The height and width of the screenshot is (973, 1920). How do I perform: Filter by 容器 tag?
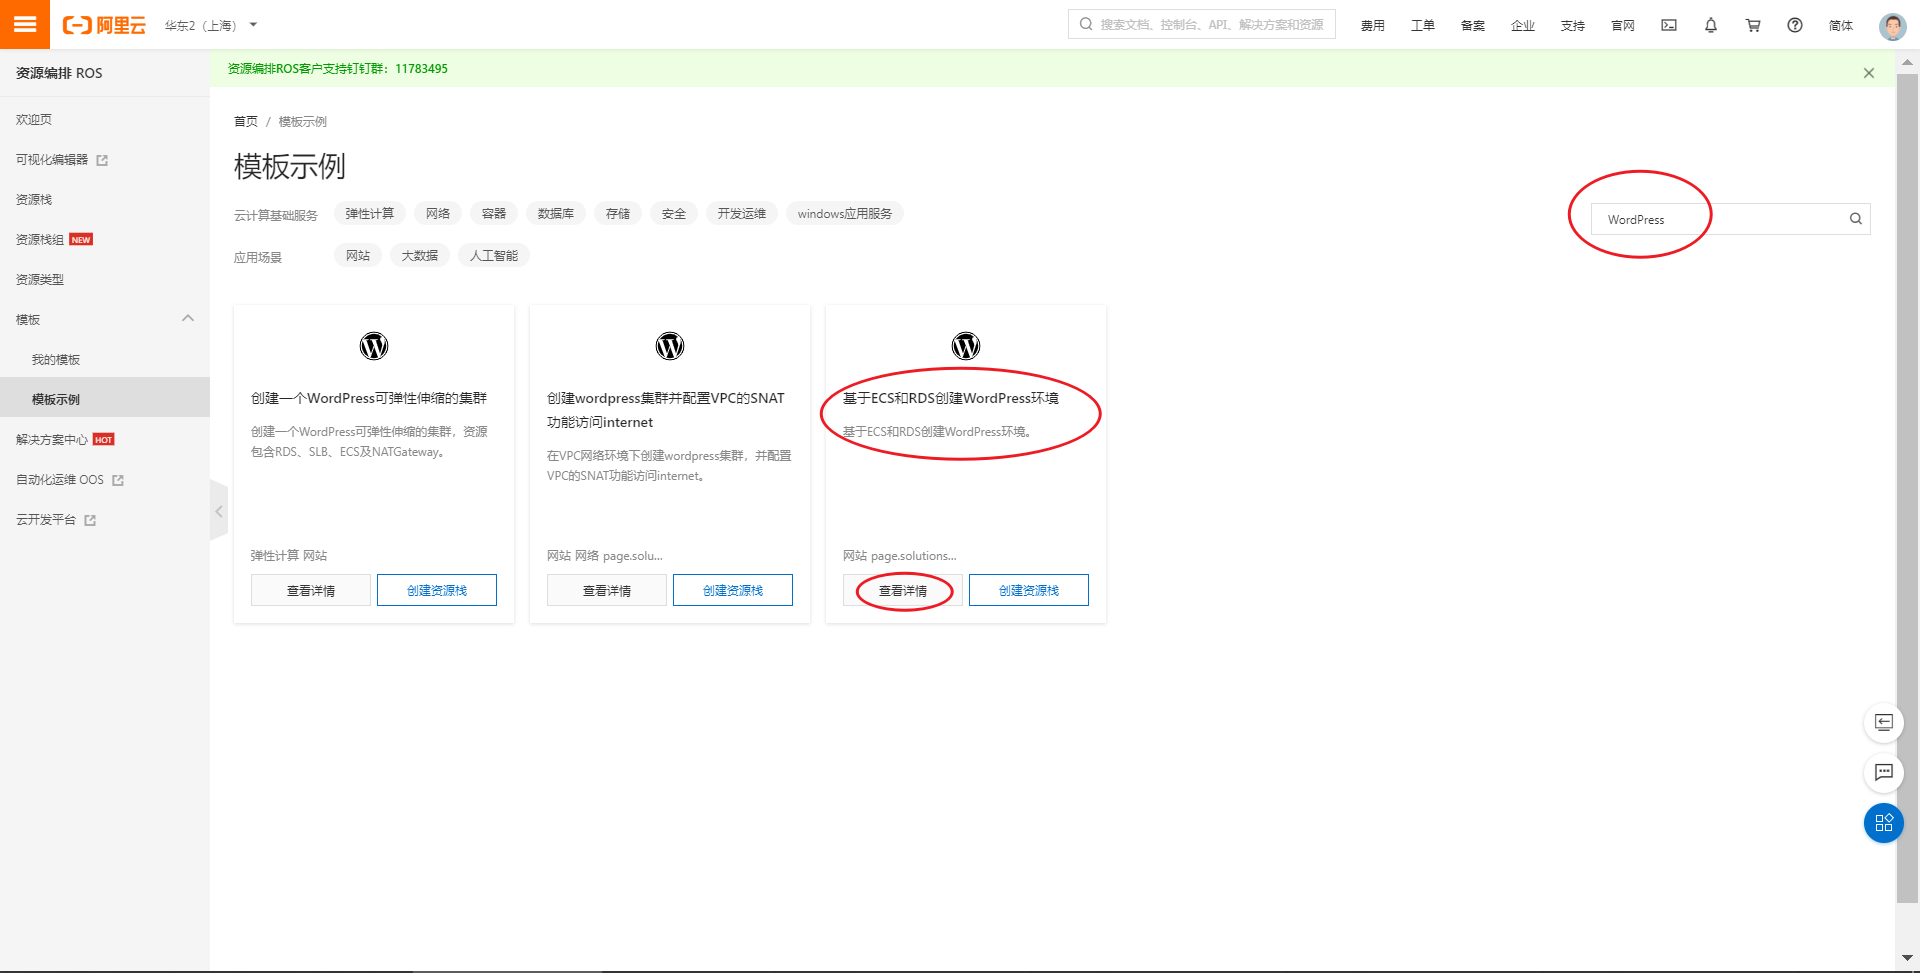coord(494,214)
